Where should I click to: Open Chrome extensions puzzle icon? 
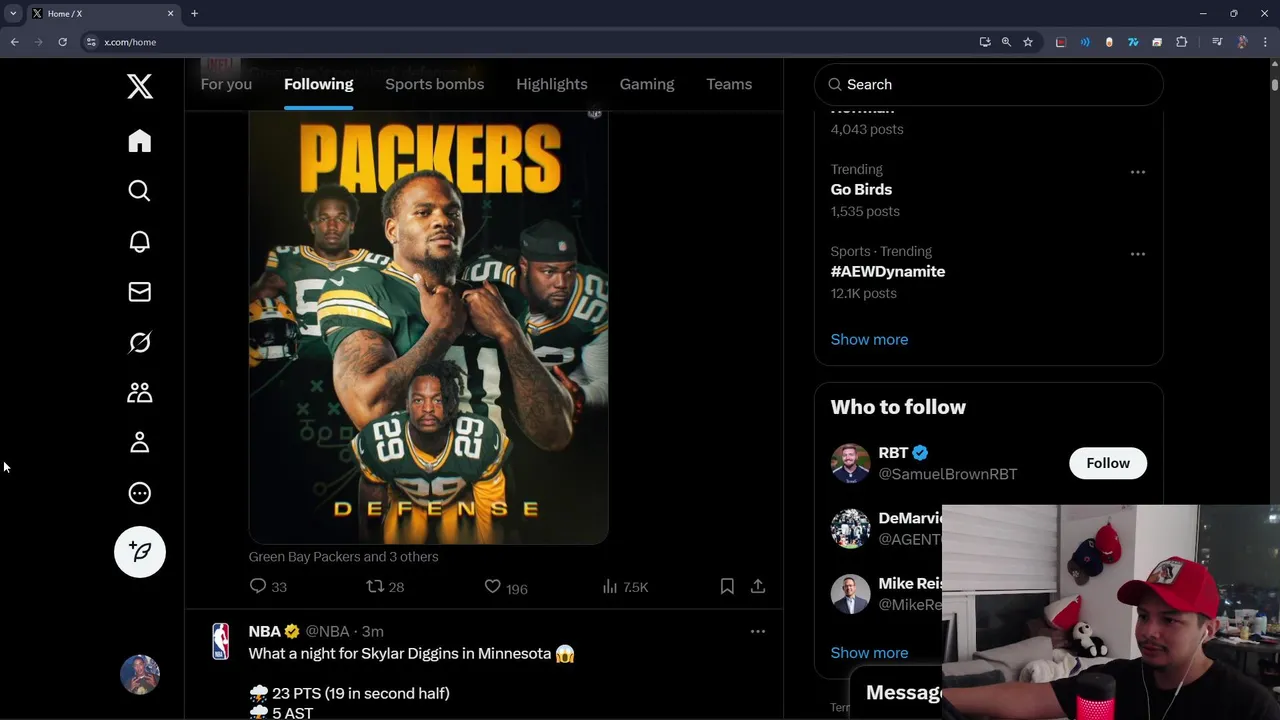(1181, 42)
